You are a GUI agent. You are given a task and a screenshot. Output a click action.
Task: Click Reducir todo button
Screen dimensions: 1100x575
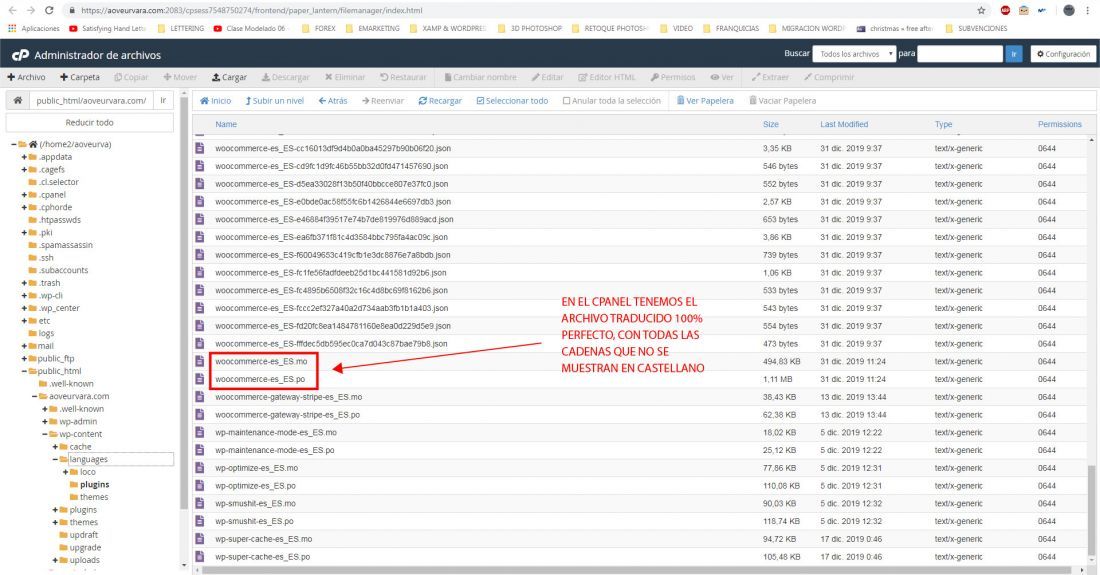click(x=90, y=122)
